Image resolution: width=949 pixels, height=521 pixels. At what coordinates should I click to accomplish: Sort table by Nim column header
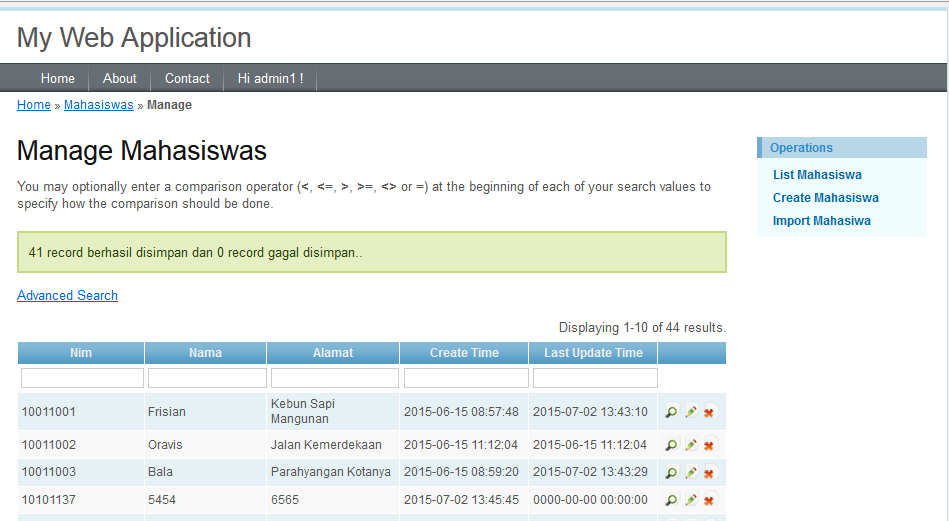[80, 353]
